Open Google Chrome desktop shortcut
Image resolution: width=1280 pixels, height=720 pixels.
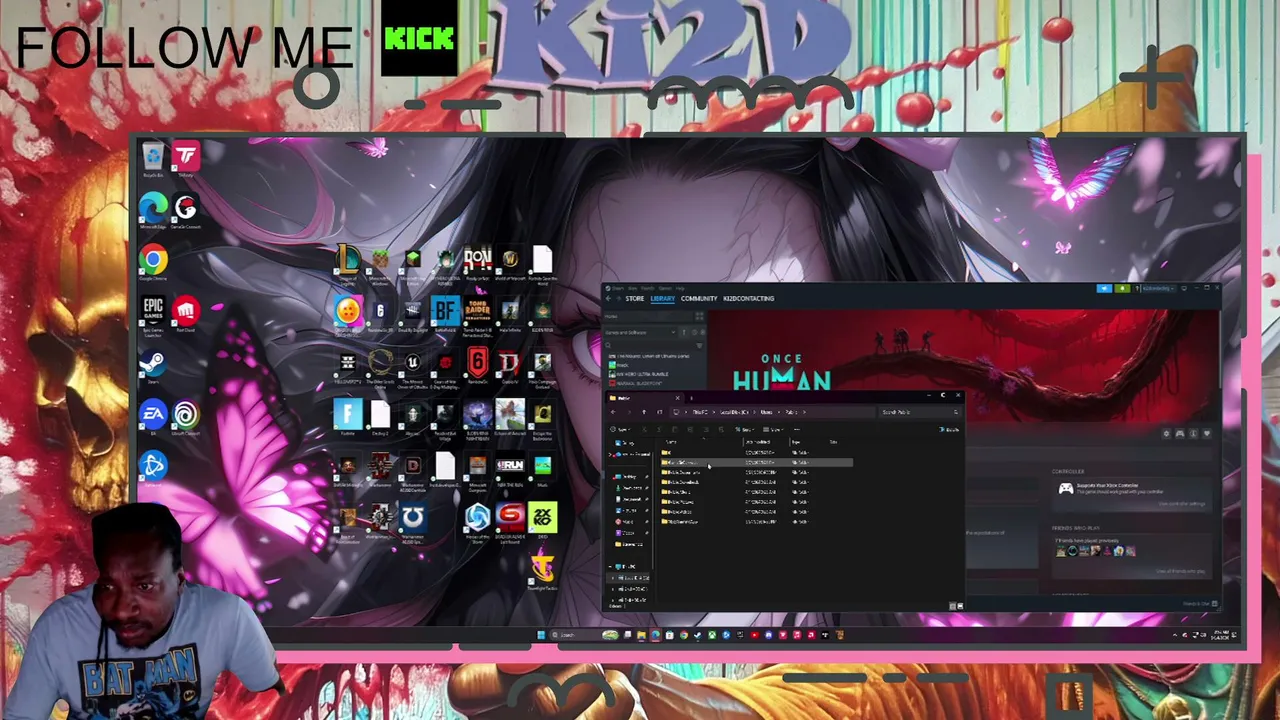pos(153,262)
